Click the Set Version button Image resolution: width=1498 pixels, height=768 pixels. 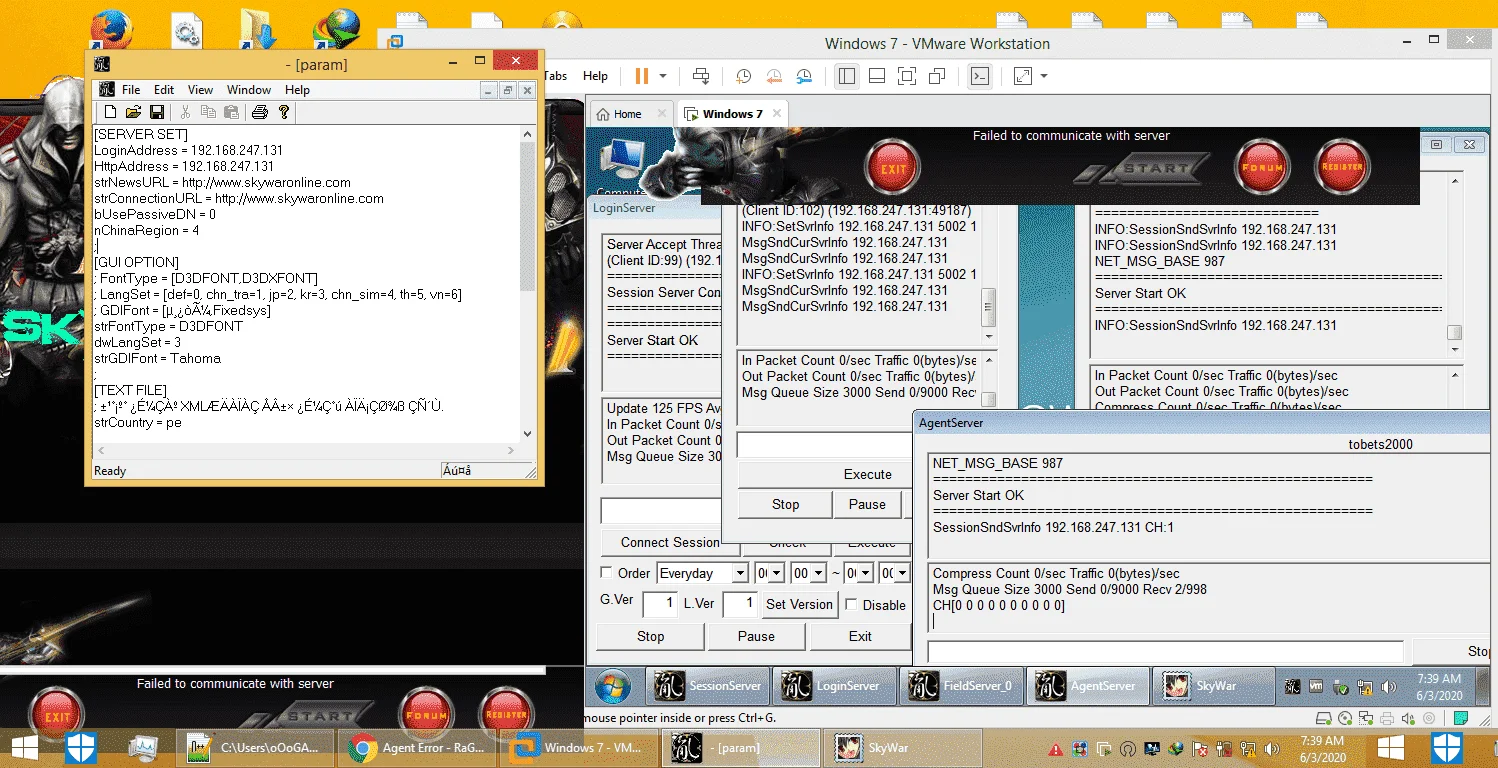click(799, 604)
